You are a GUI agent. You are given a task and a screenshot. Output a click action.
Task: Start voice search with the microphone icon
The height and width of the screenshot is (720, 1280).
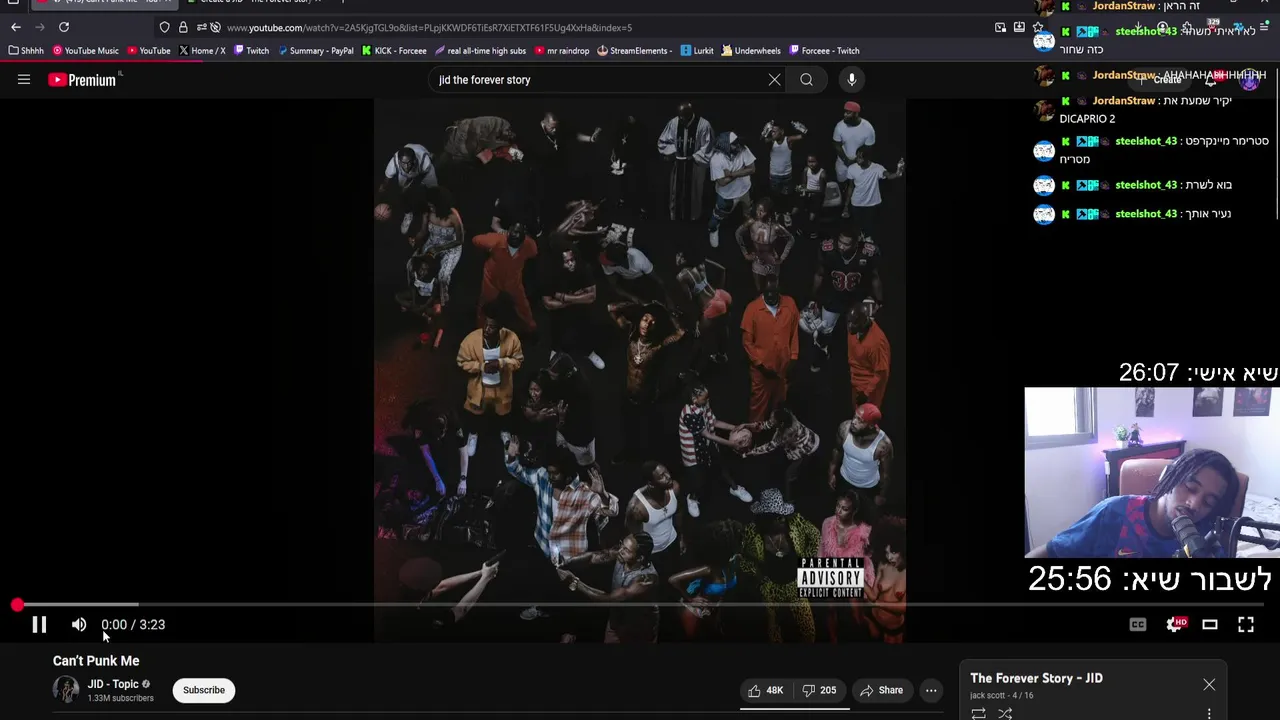click(x=852, y=80)
